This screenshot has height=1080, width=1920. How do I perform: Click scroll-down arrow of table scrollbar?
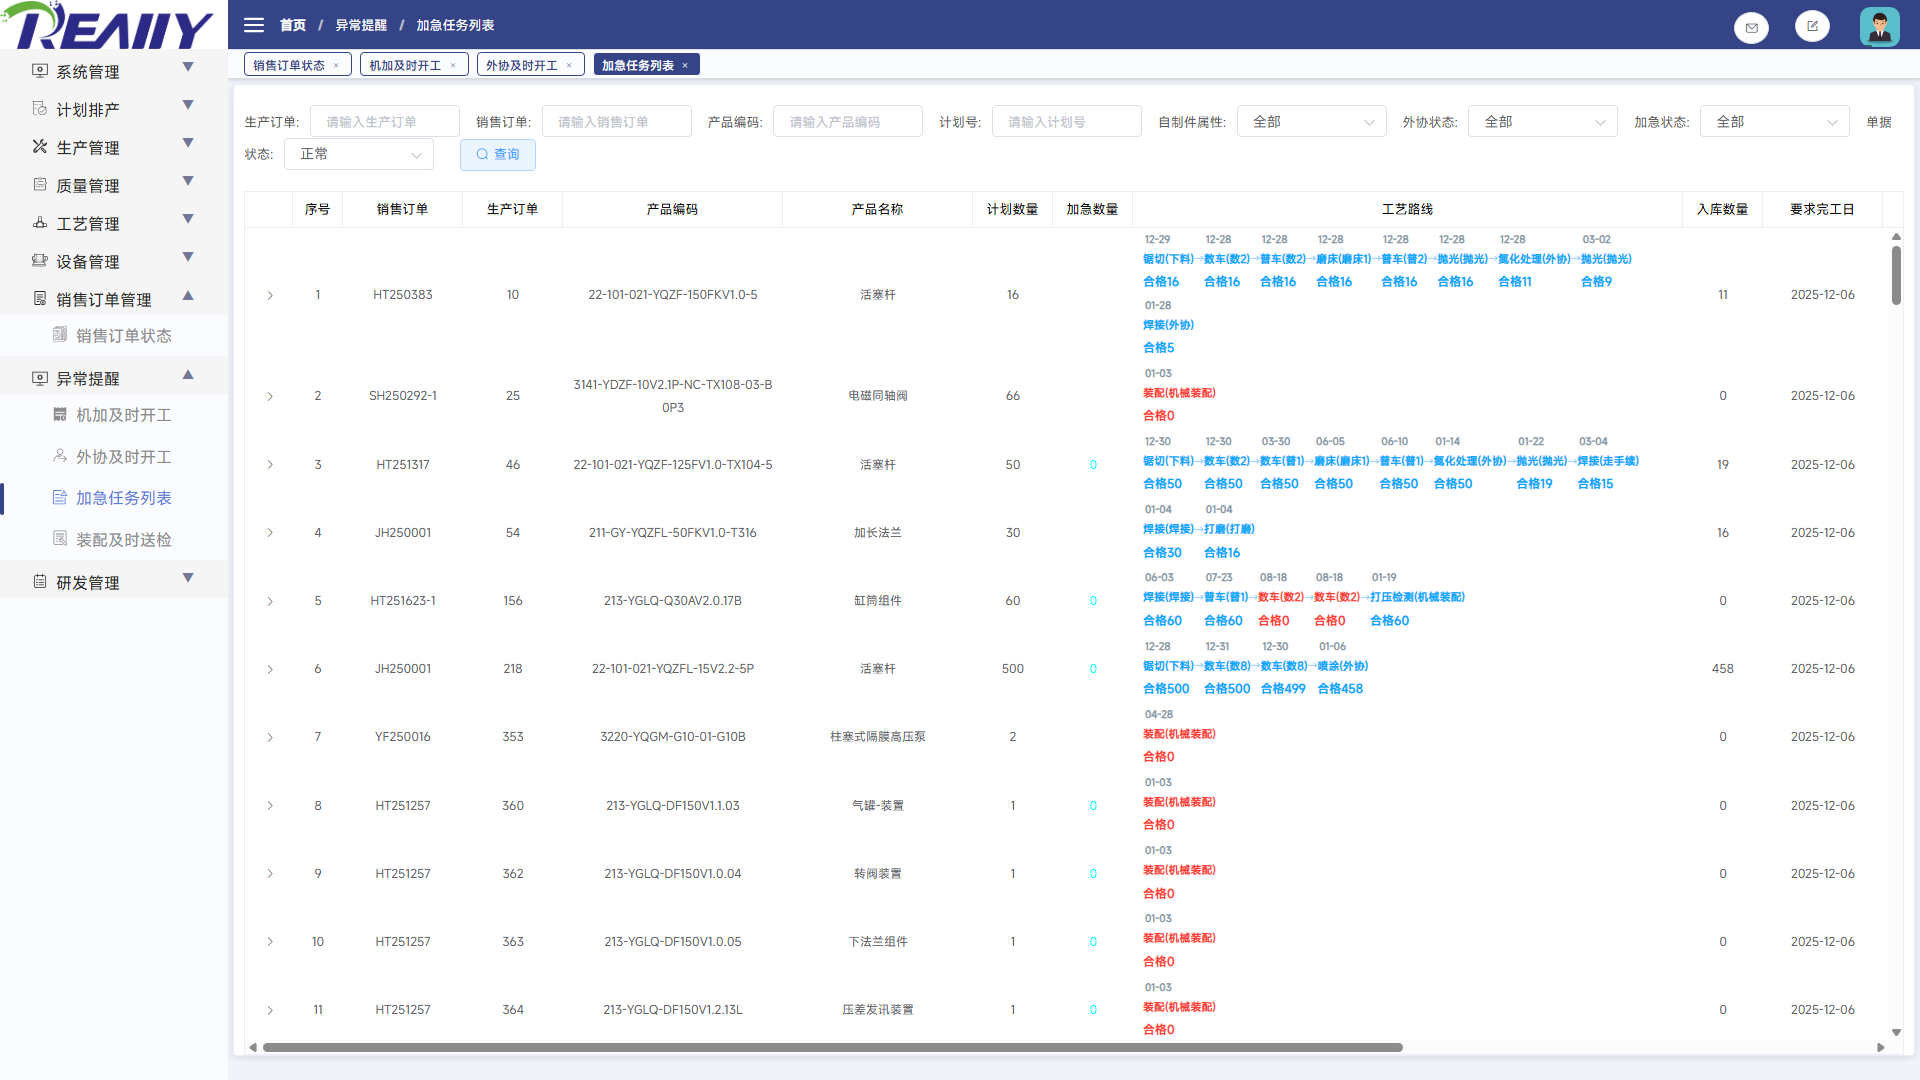pyautogui.click(x=1896, y=1033)
